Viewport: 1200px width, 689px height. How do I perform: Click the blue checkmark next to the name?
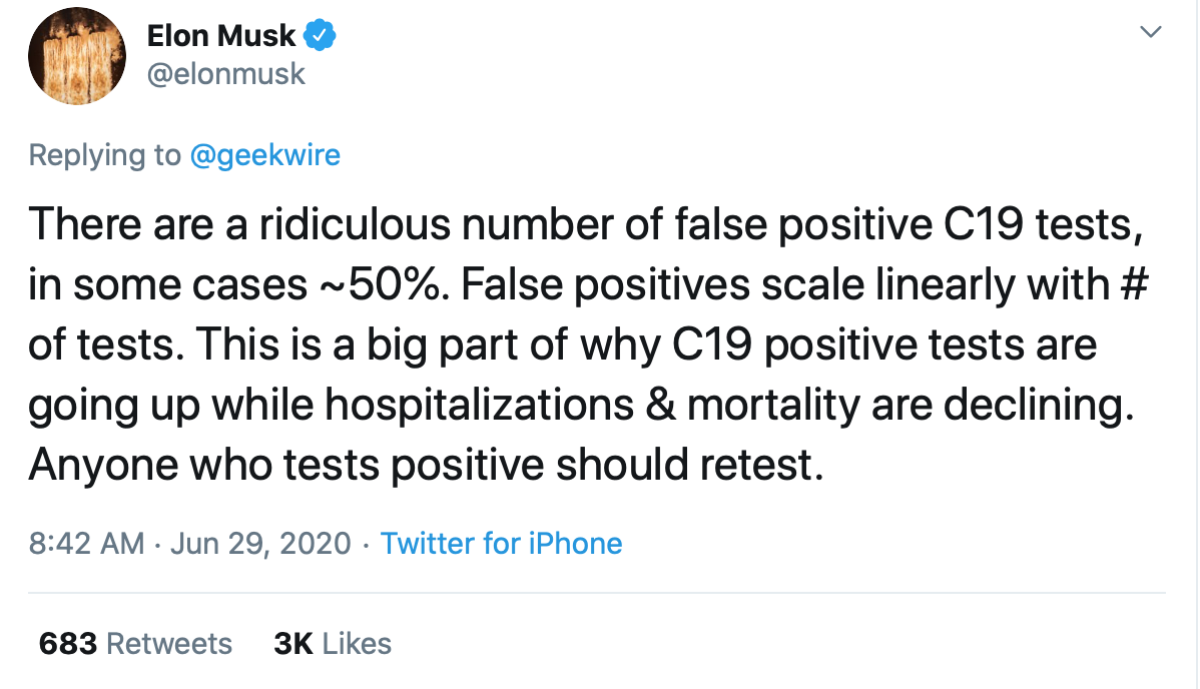coord(320,34)
